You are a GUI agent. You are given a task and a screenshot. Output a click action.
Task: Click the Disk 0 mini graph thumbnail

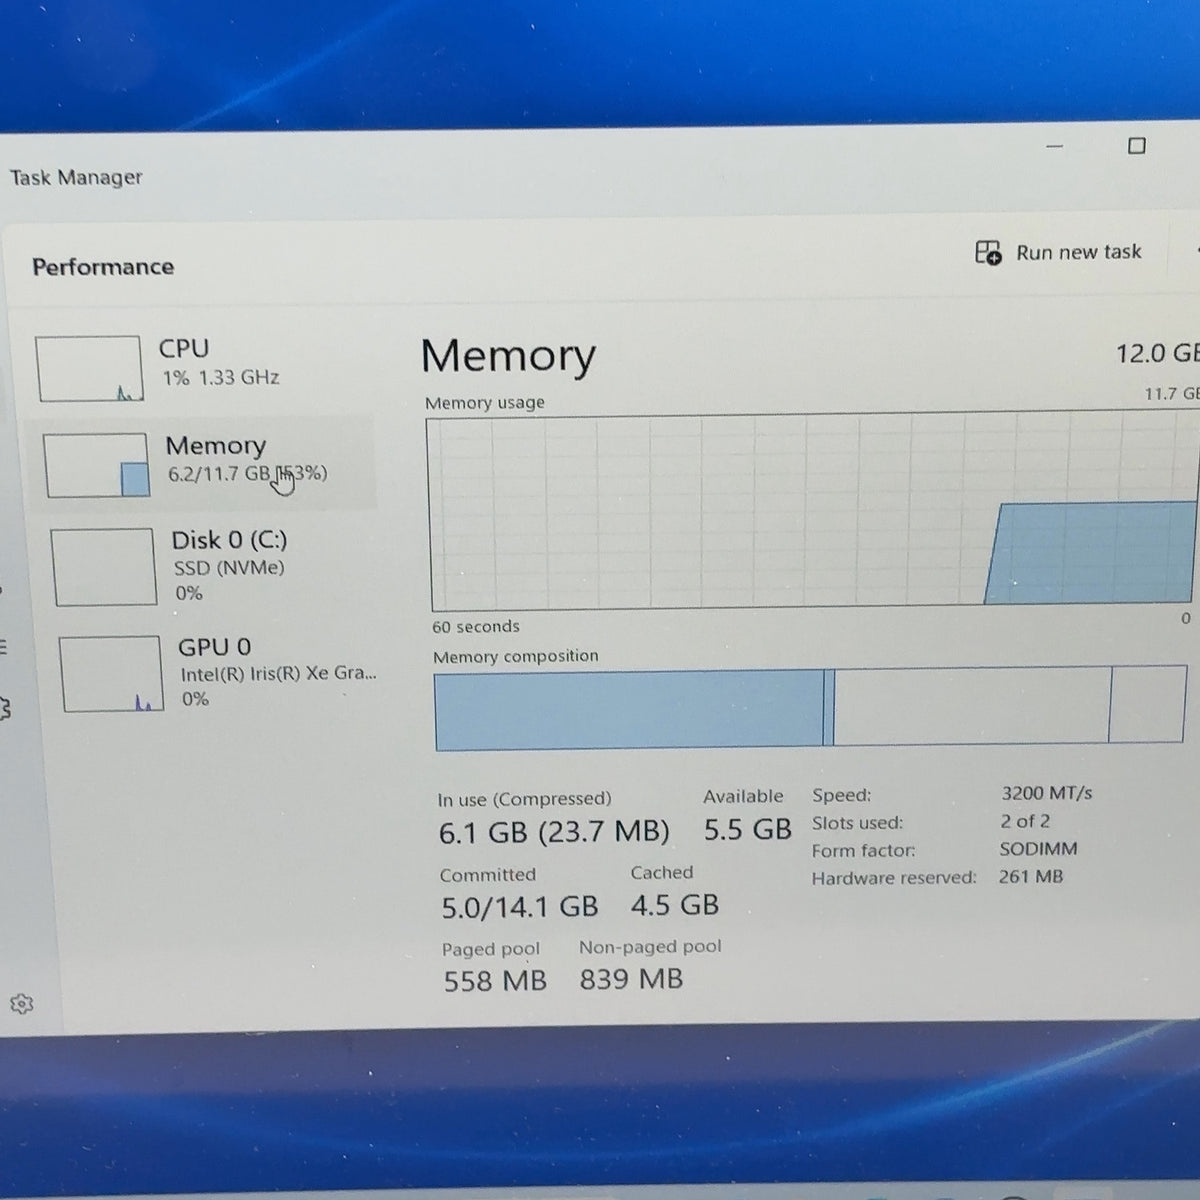103,567
